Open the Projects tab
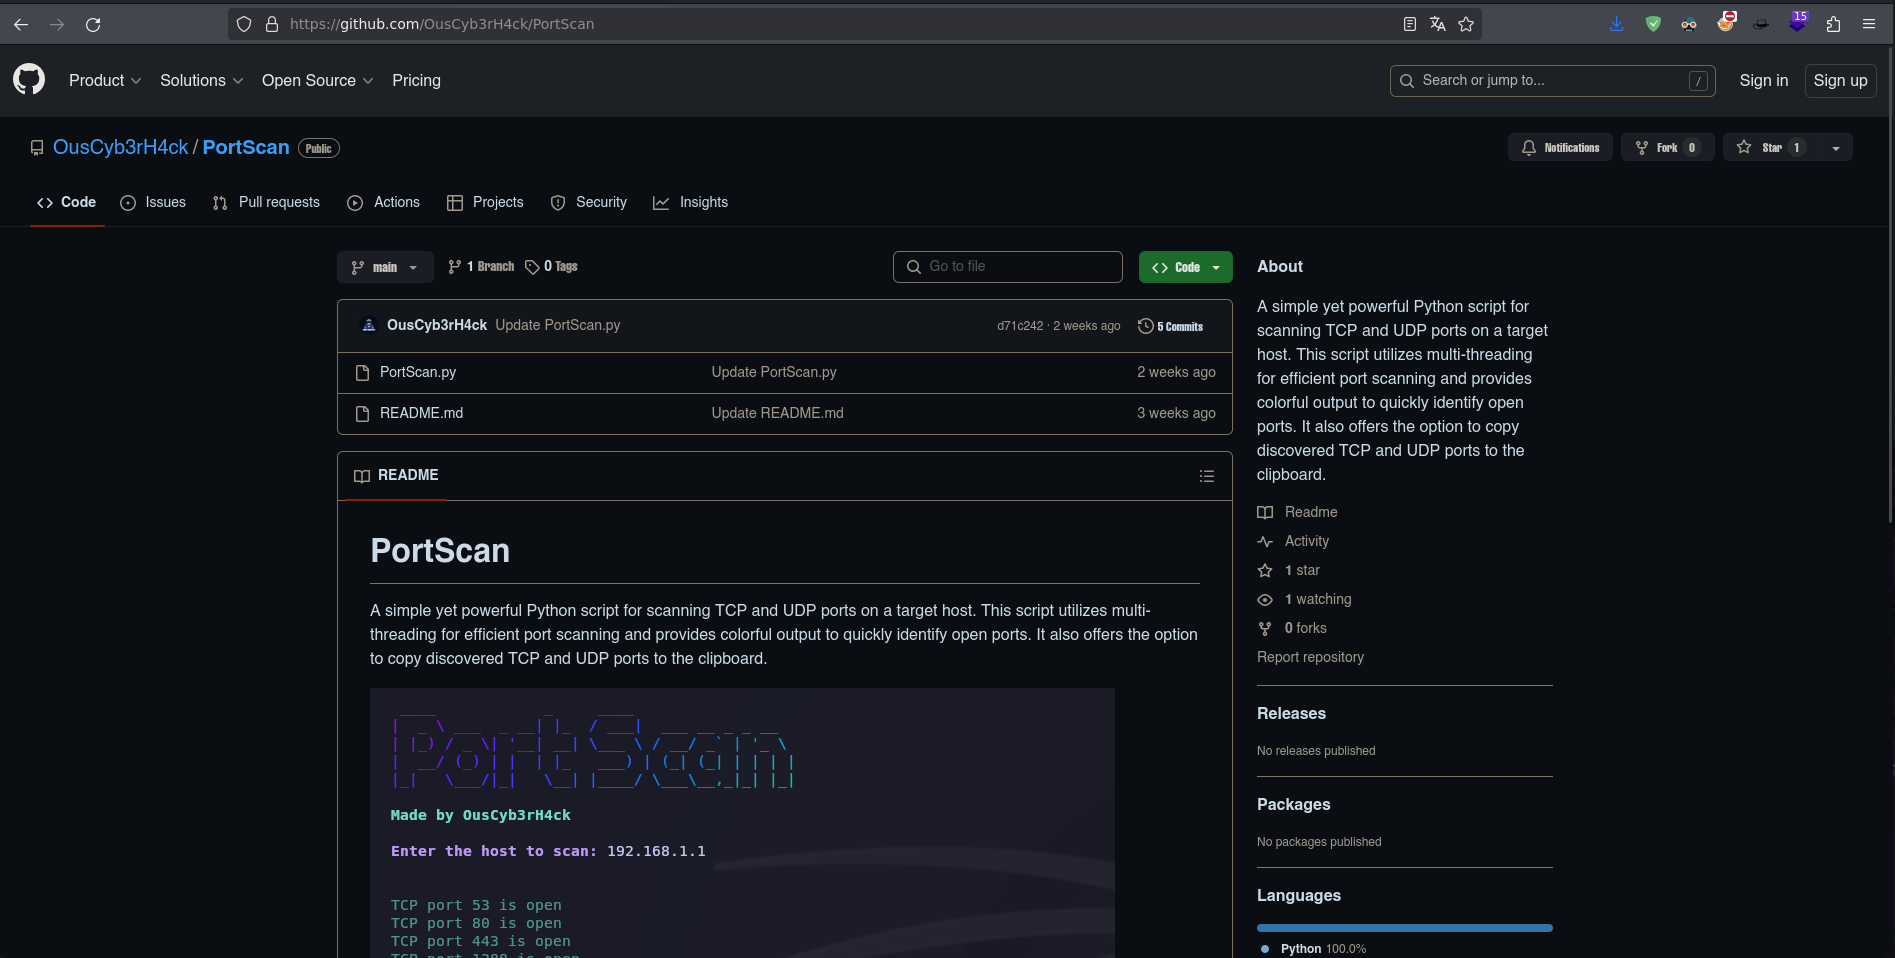Image resolution: width=1895 pixels, height=958 pixels. (485, 202)
